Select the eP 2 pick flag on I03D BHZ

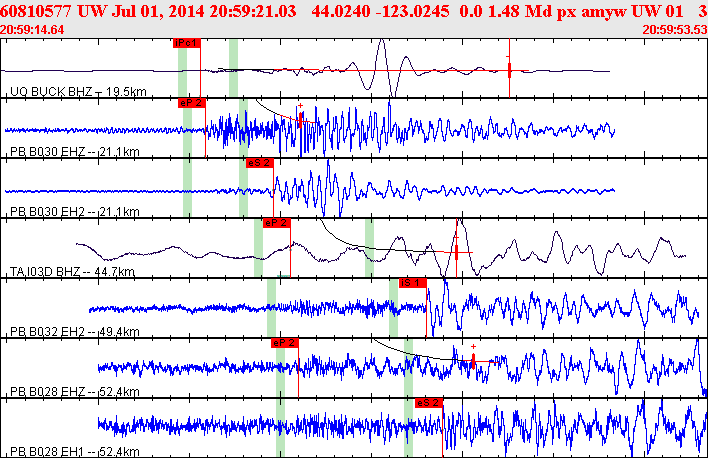point(277,223)
